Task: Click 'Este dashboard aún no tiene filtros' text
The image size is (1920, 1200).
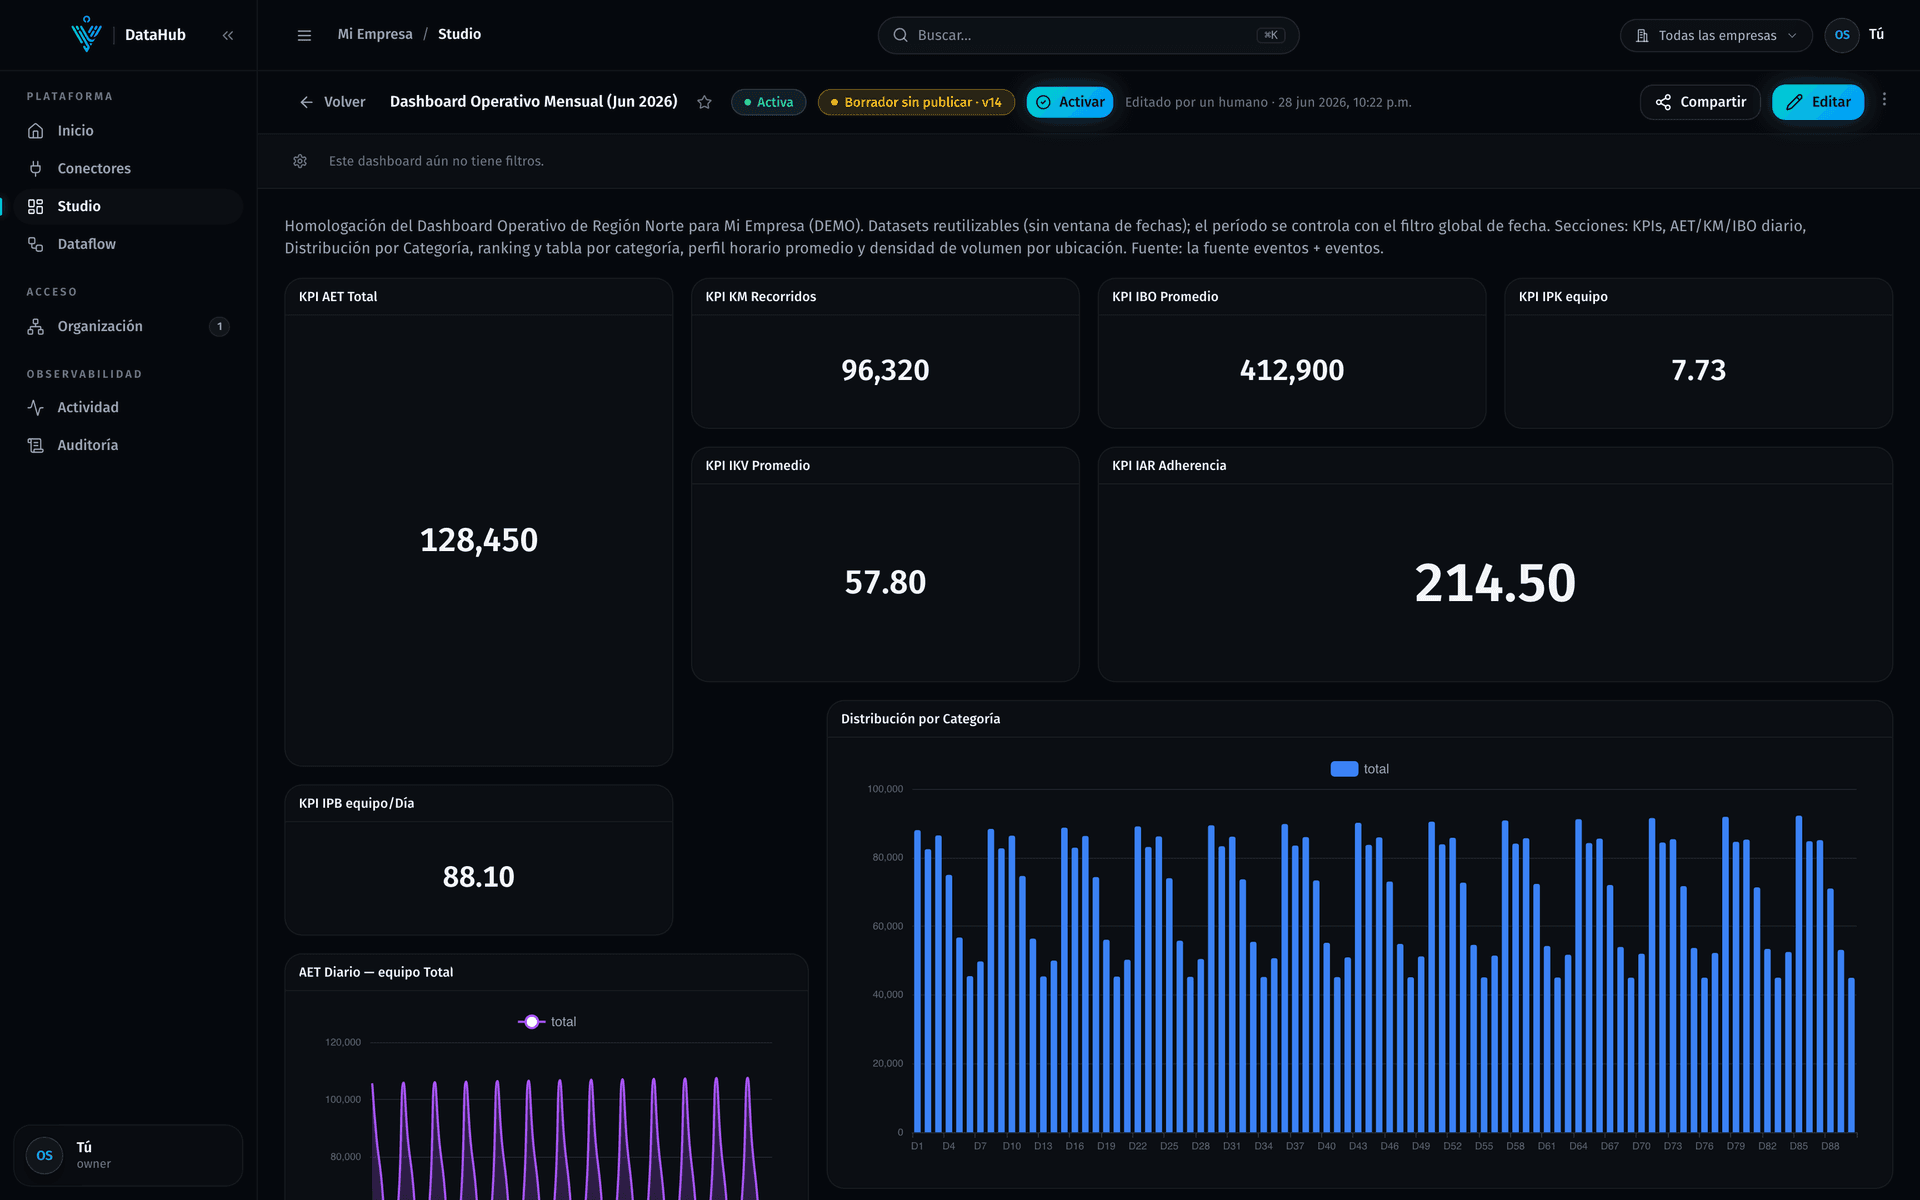Action: [x=436, y=161]
